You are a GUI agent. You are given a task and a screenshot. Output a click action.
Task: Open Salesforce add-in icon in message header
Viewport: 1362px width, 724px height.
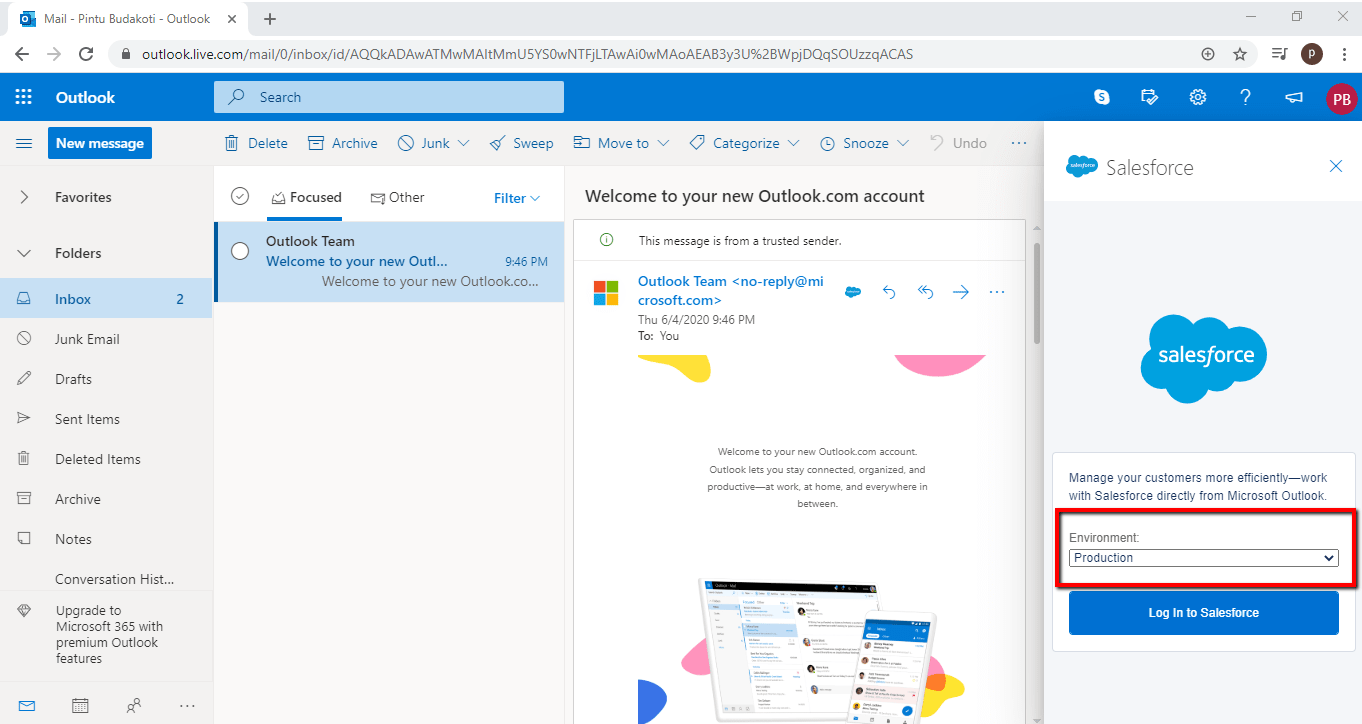(x=853, y=292)
